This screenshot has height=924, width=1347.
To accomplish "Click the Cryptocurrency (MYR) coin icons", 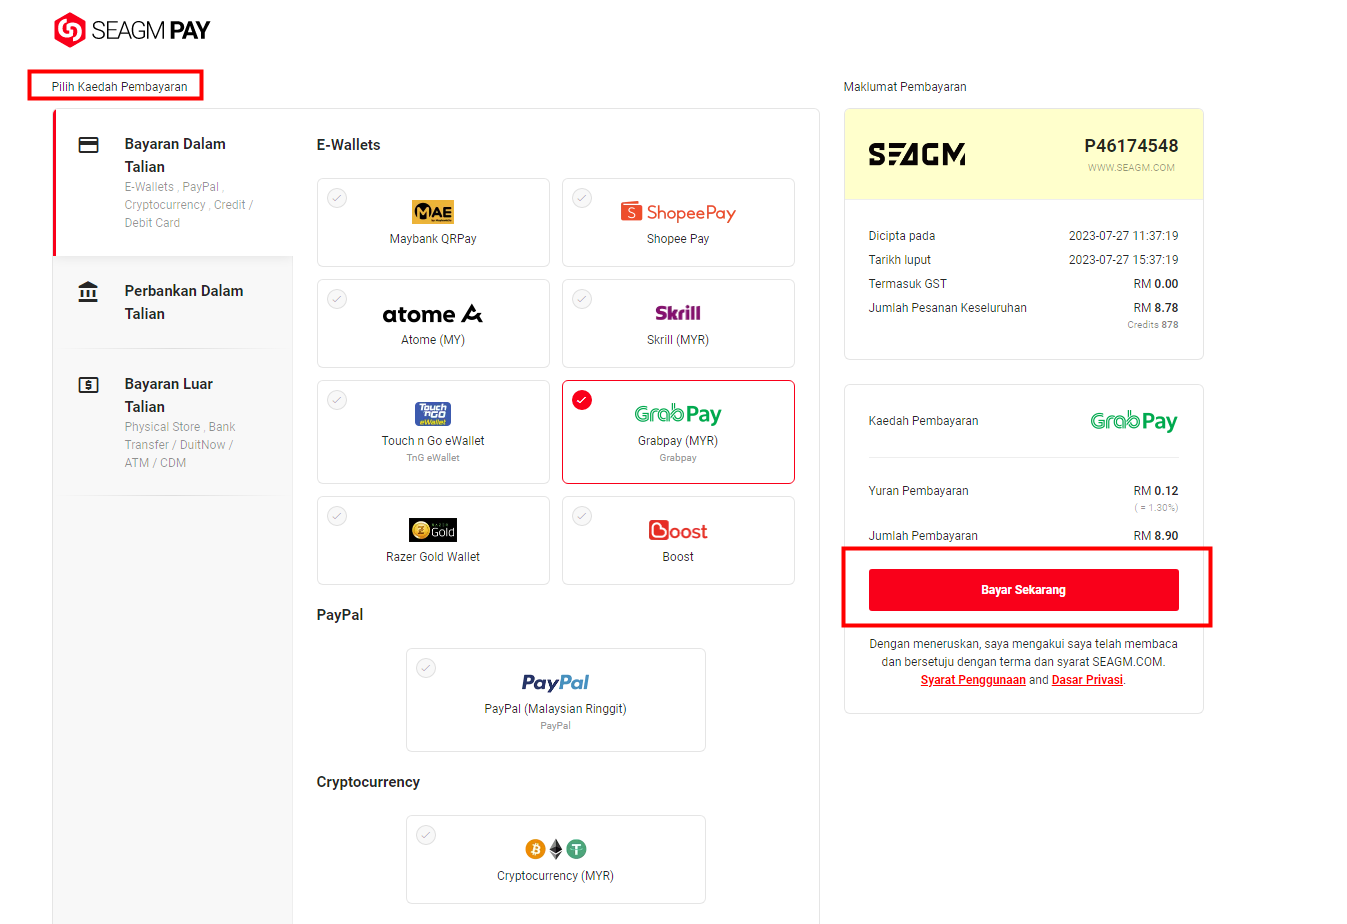I will pos(555,849).
